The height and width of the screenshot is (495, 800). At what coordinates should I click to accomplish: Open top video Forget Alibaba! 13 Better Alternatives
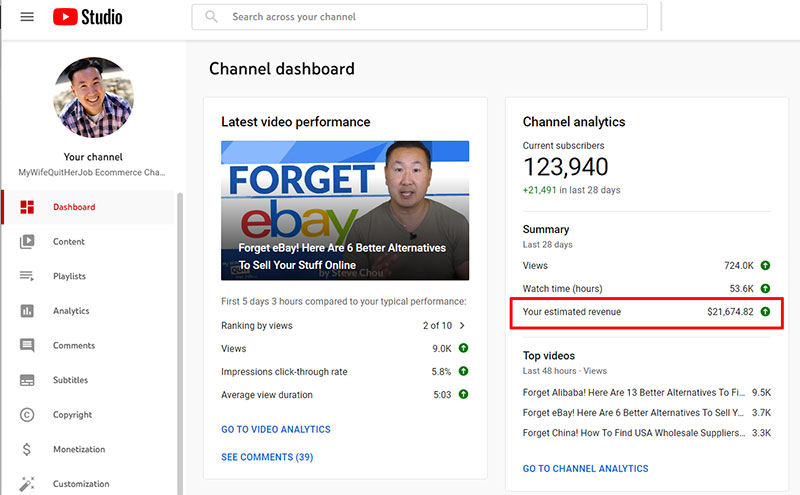(634, 392)
